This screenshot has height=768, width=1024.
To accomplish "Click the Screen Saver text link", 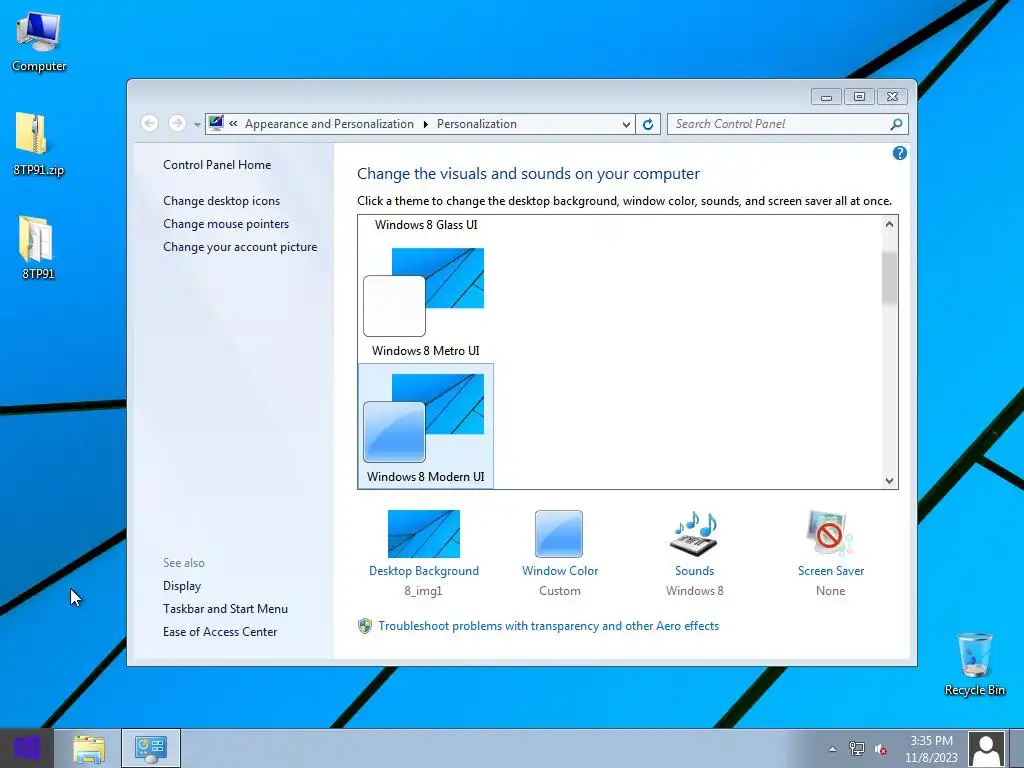I will point(831,571).
